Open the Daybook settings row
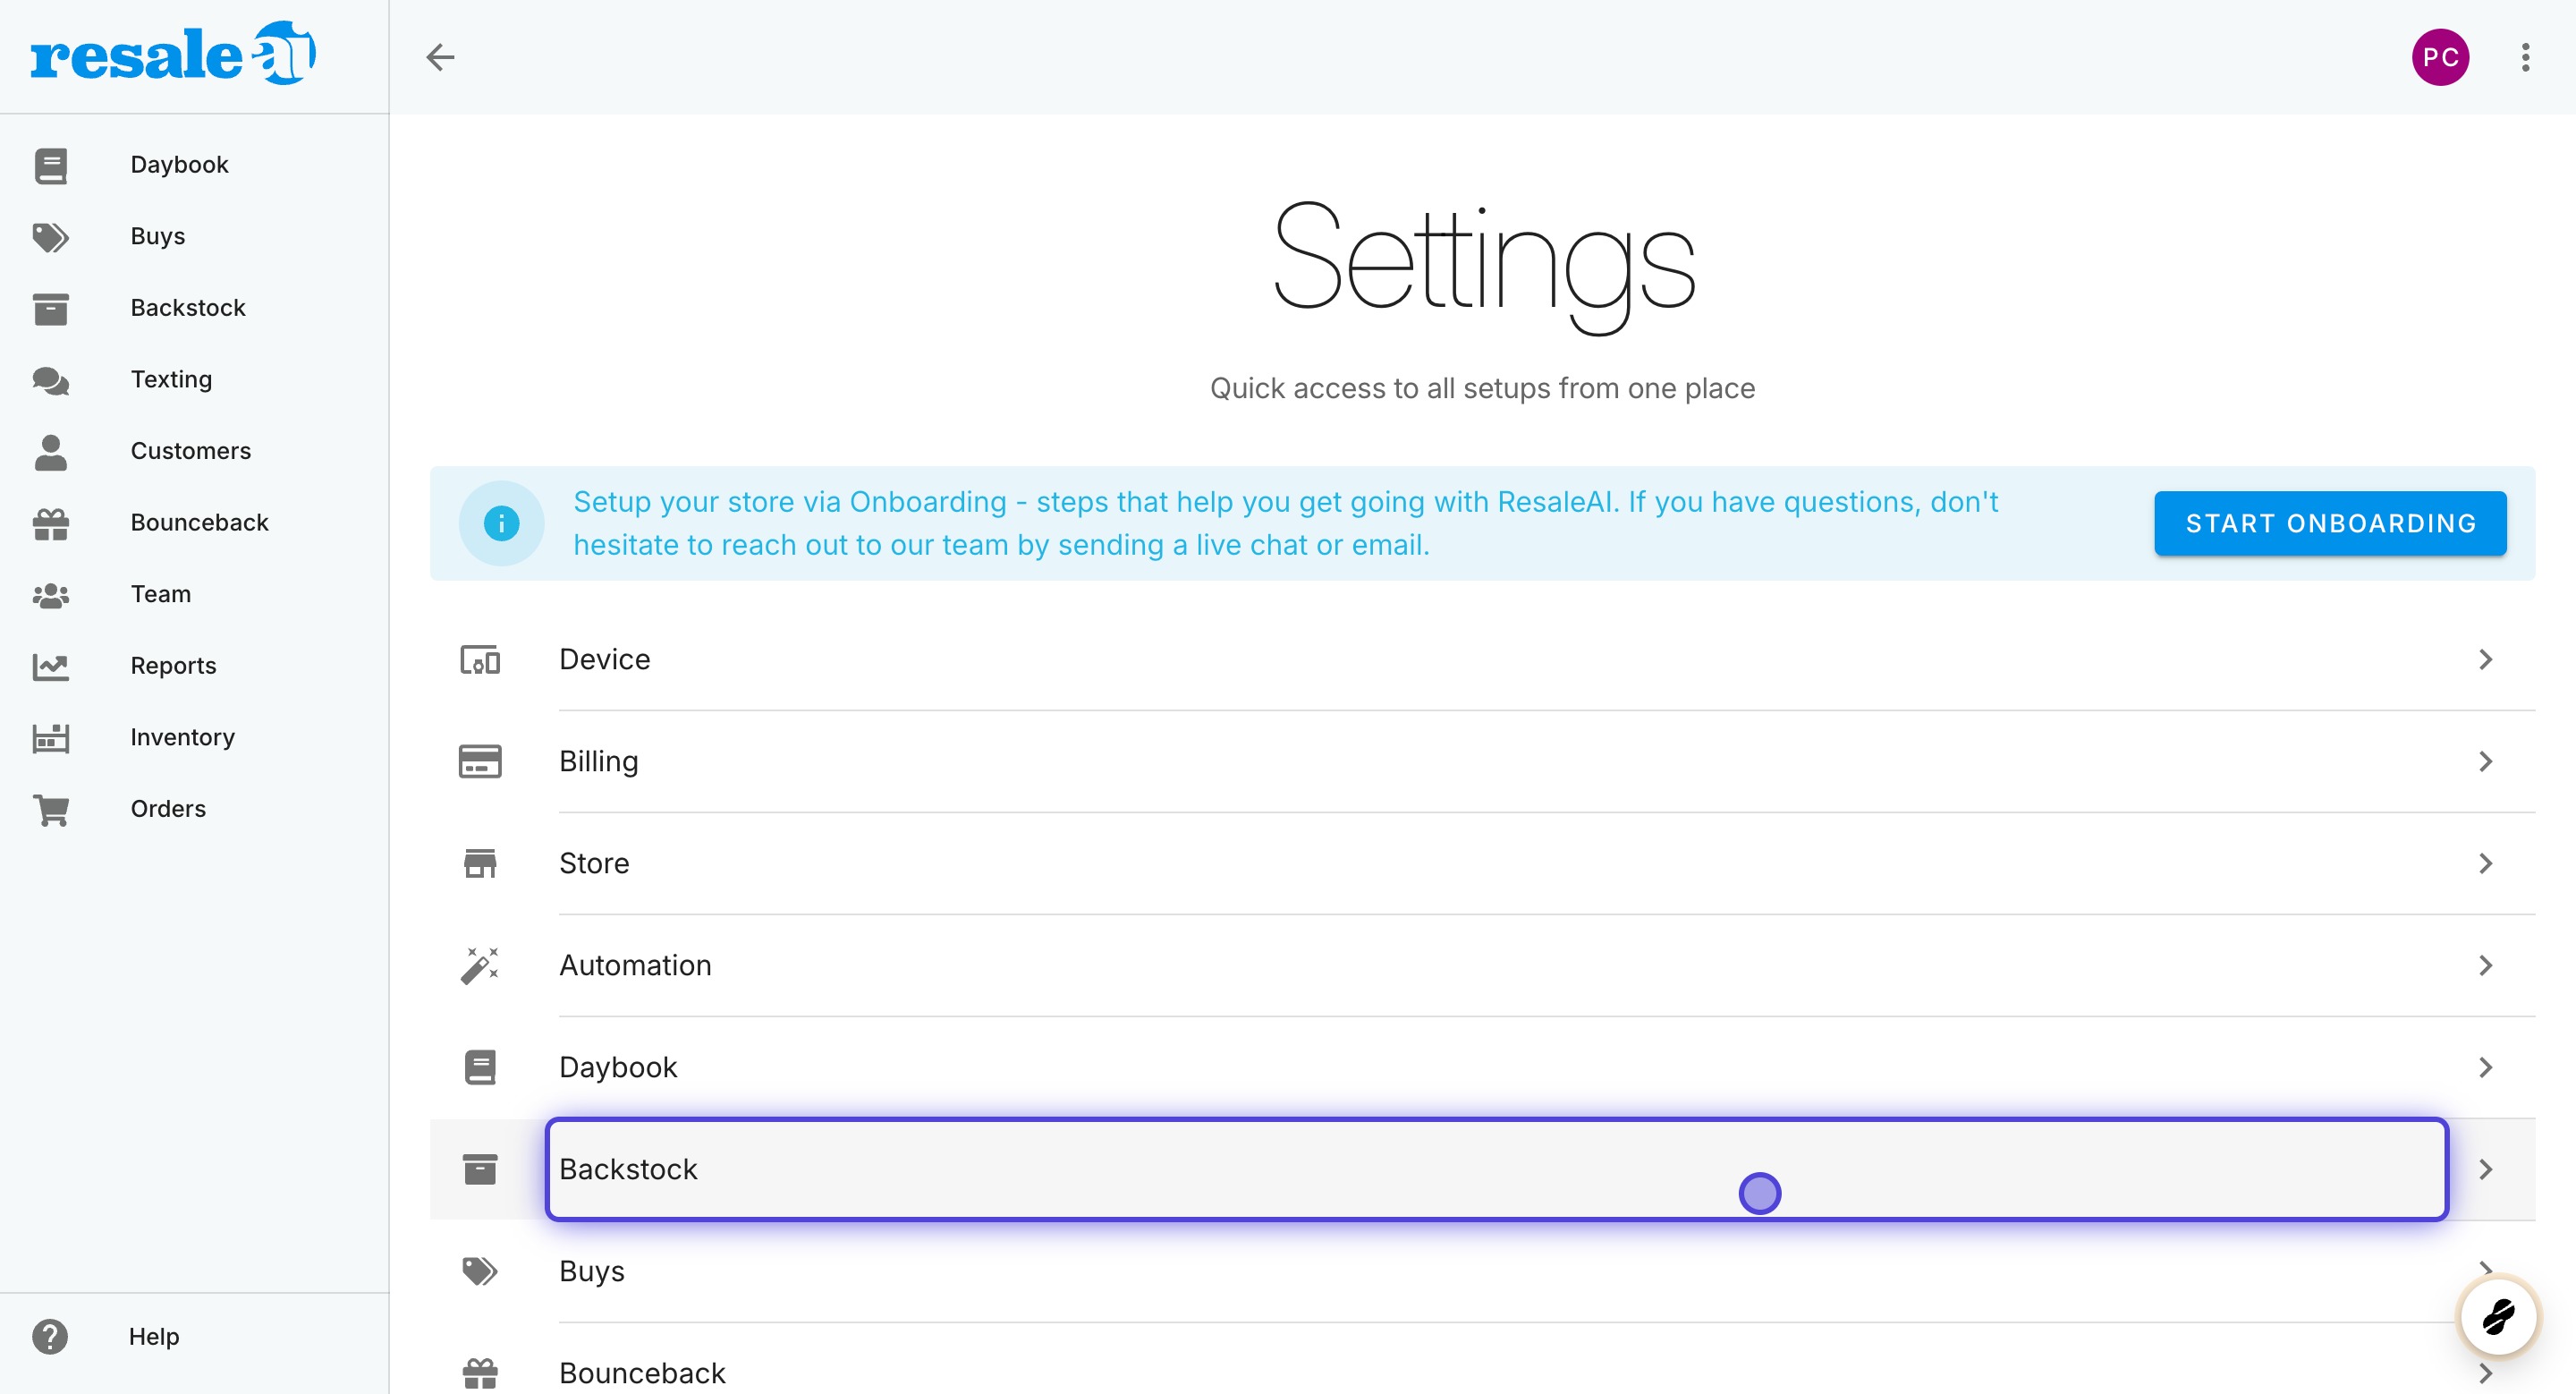This screenshot has height=1394, width=2576. click(x=1483, y=1067)
